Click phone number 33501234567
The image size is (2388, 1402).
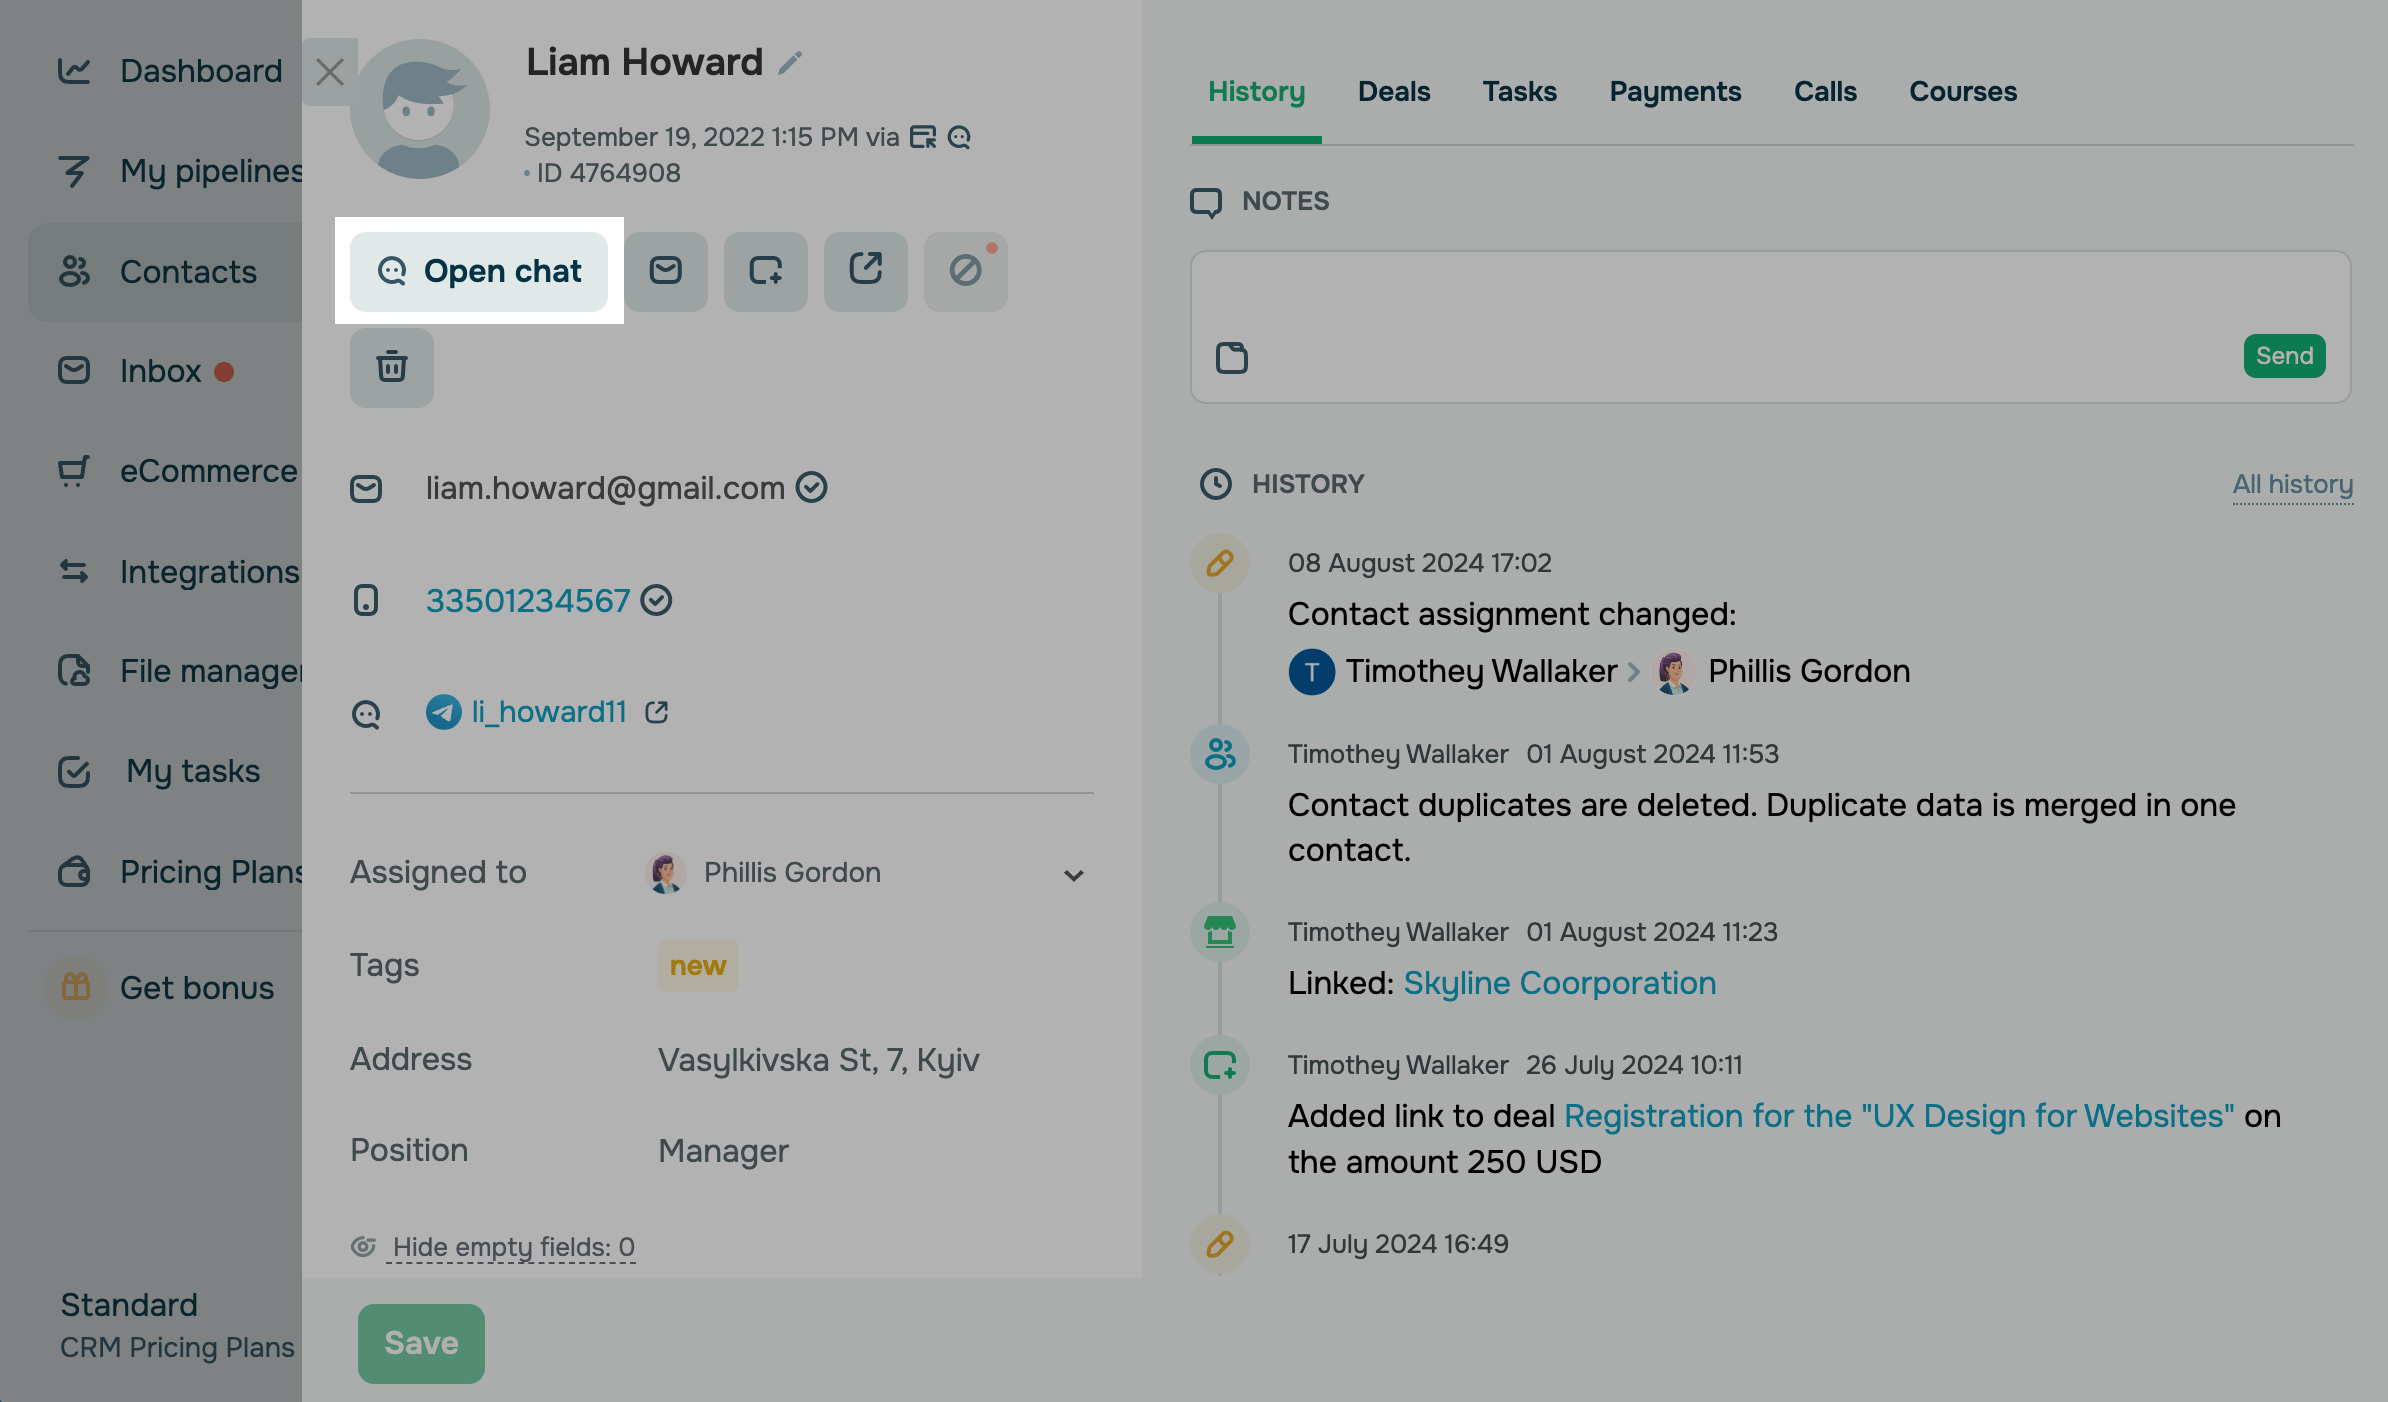click(528, 600)
